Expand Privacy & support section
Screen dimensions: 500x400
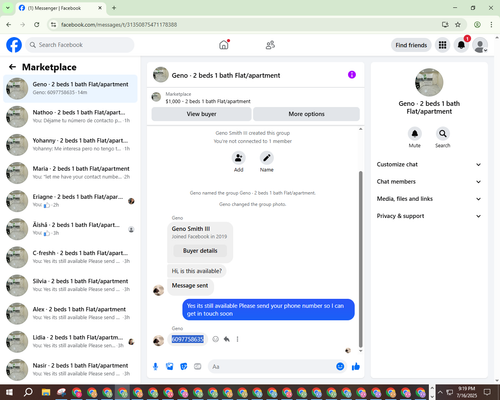coord(429,216)
